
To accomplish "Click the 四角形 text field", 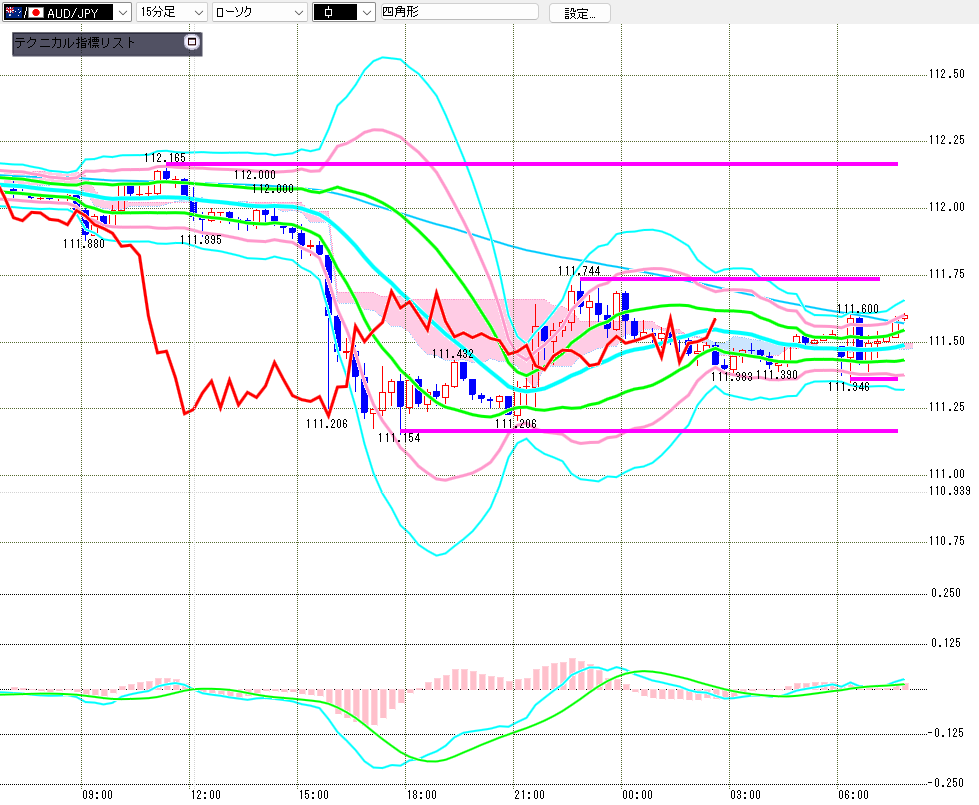I will click(x=460, y=12).
